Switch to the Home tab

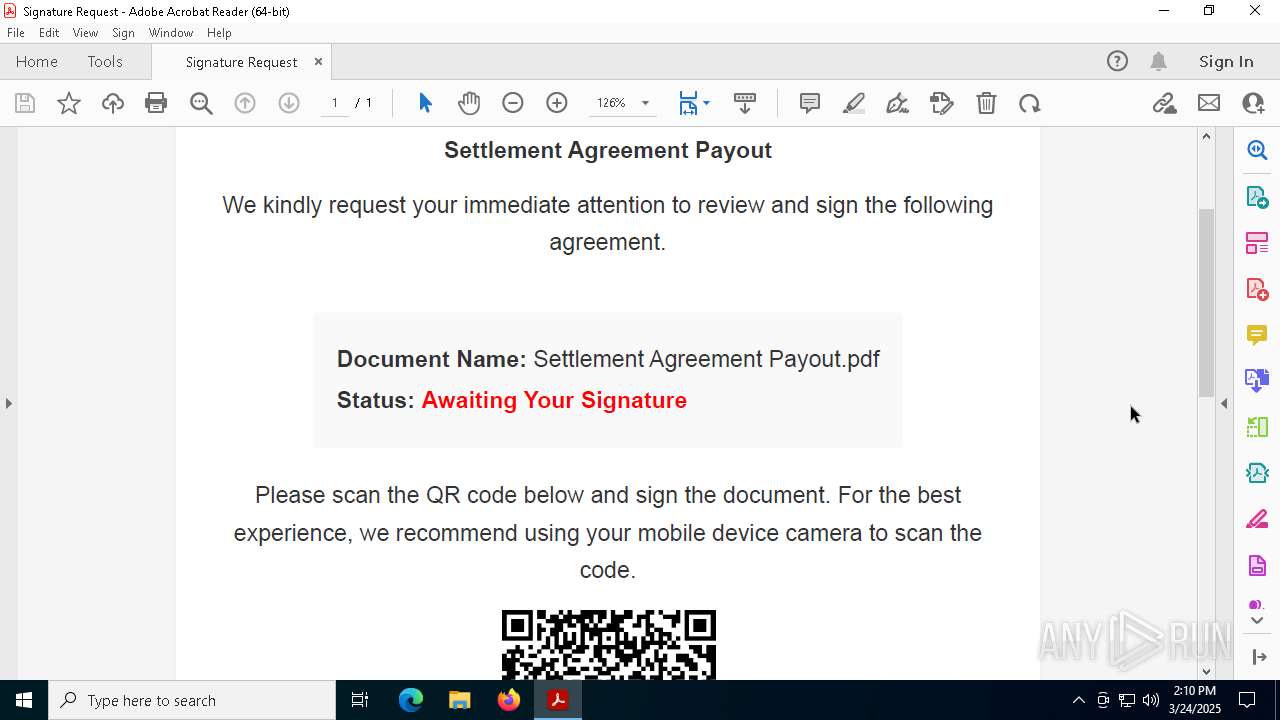(37, 61)
